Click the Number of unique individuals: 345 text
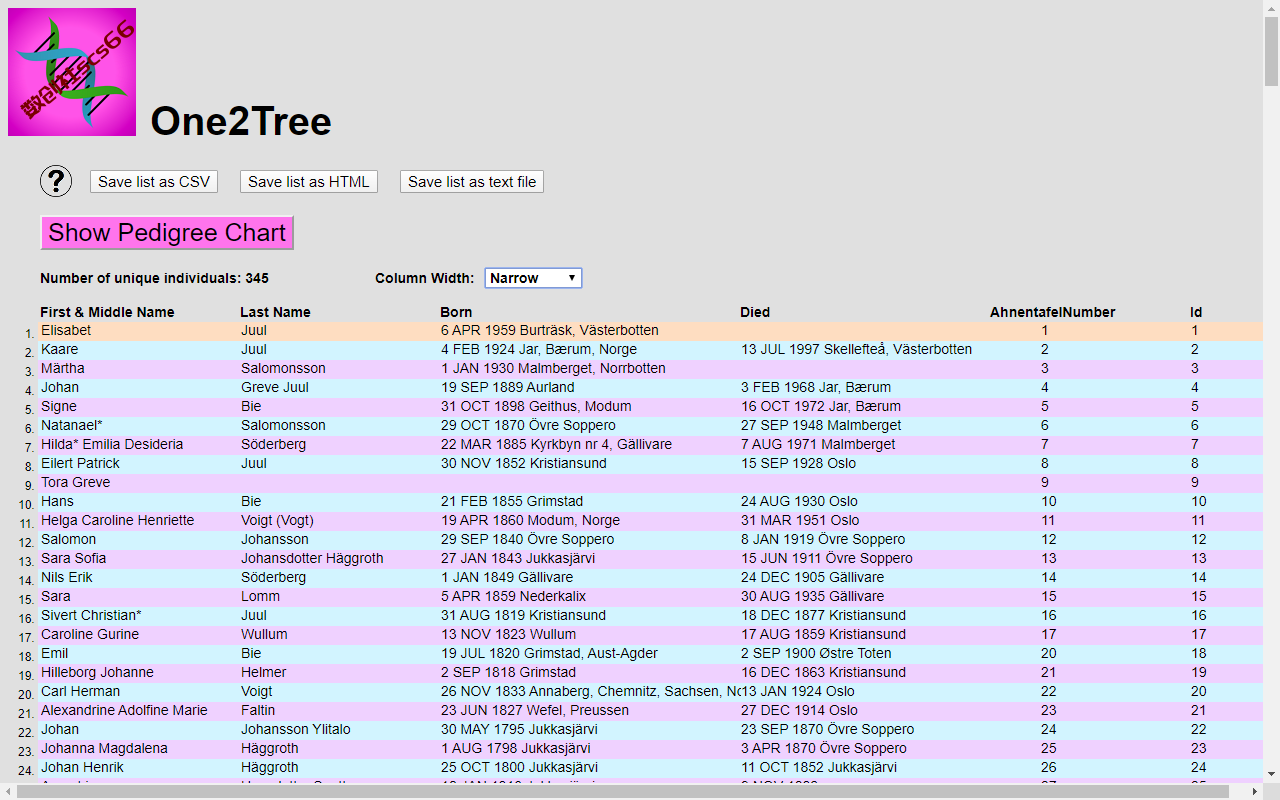The image size is (1280, 800). (154, 278)
